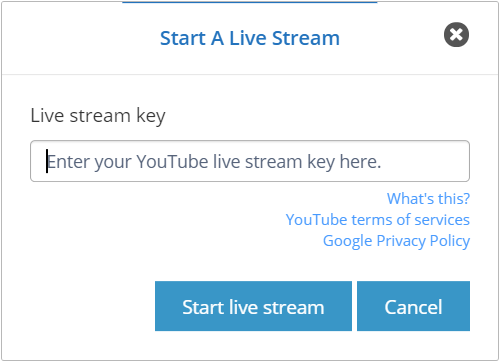Open the What's this? help link
The width and height of the screenshot is (500, 362).
tap(428, 199)
